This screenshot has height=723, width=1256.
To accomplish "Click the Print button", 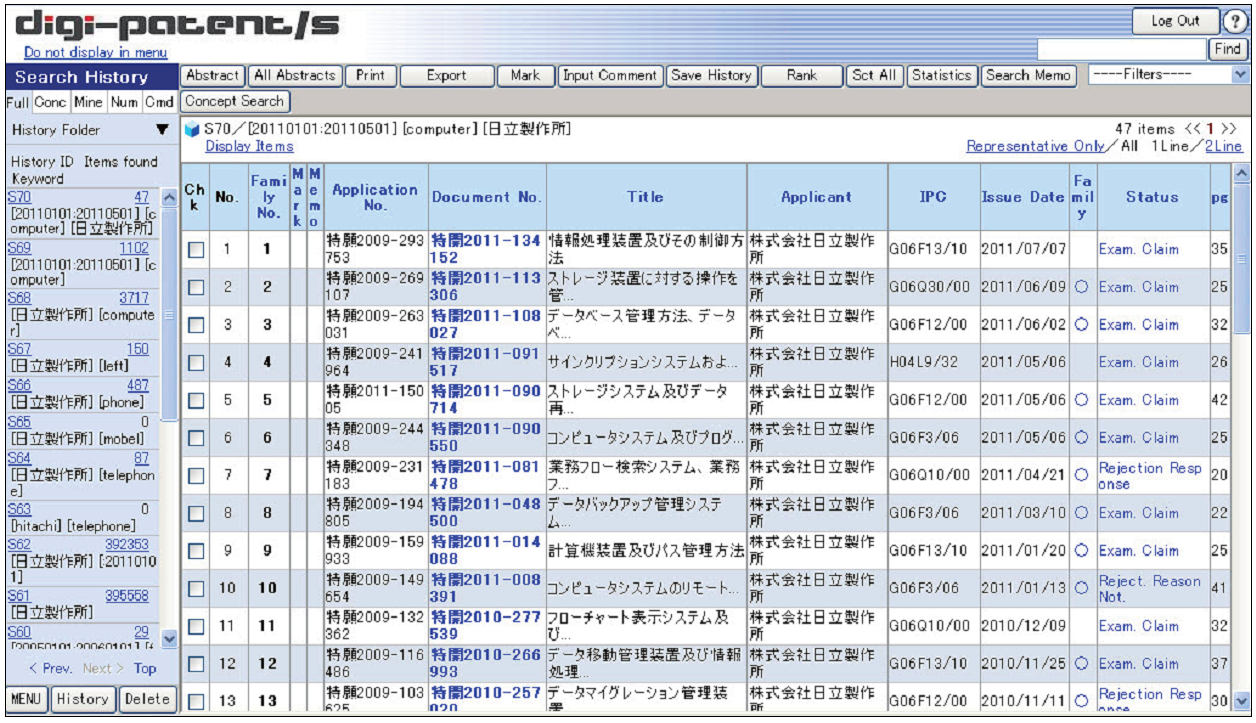I will (370, 75).
